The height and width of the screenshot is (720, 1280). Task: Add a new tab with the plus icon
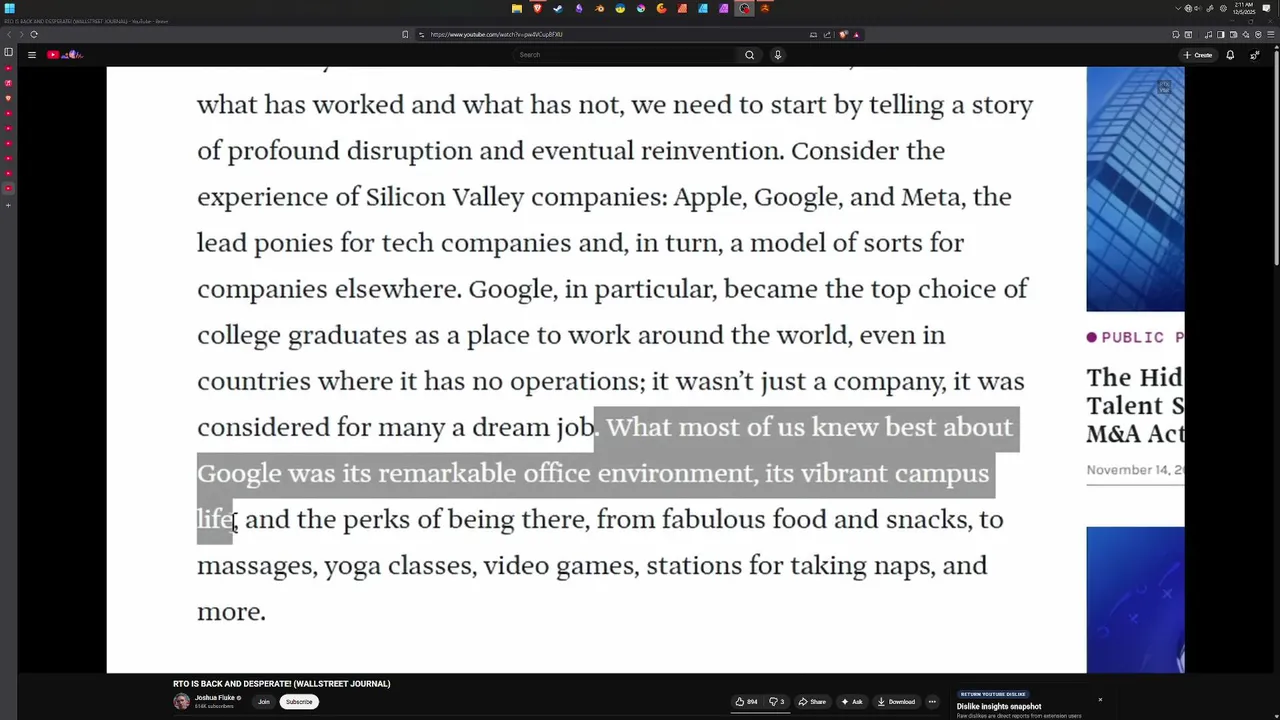pyautogui.click(x=8, y=205)
